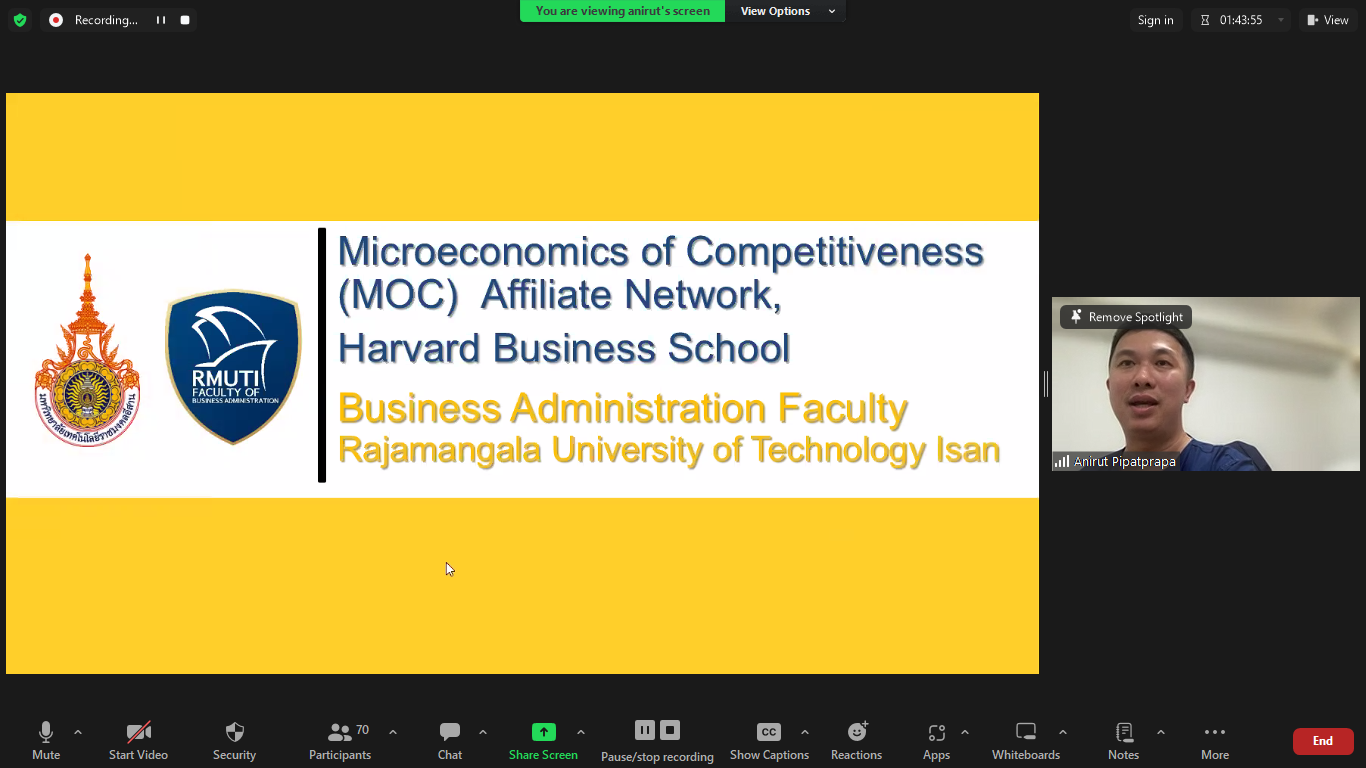Screen dimensions: 1366x768
Task: Stop recording in the bottom toolbar
Action: pyautogui.click(x=670, y=730)
